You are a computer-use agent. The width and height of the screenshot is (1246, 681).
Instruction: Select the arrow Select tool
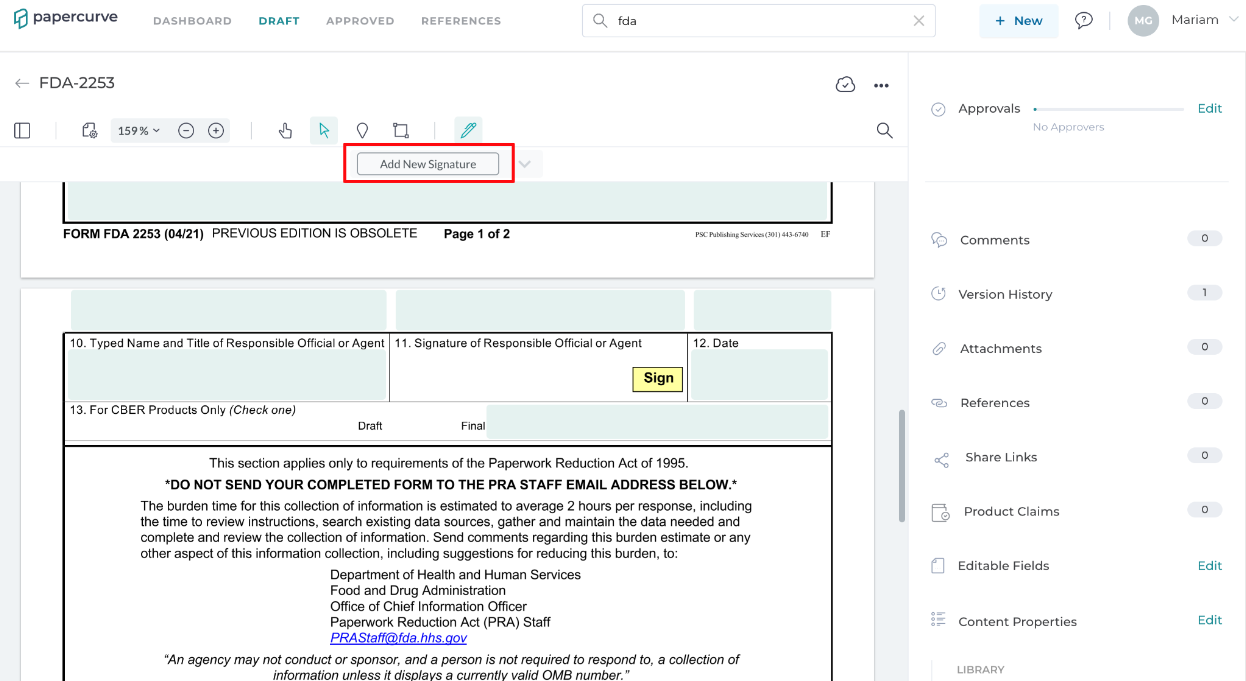[x=324, y=130]
